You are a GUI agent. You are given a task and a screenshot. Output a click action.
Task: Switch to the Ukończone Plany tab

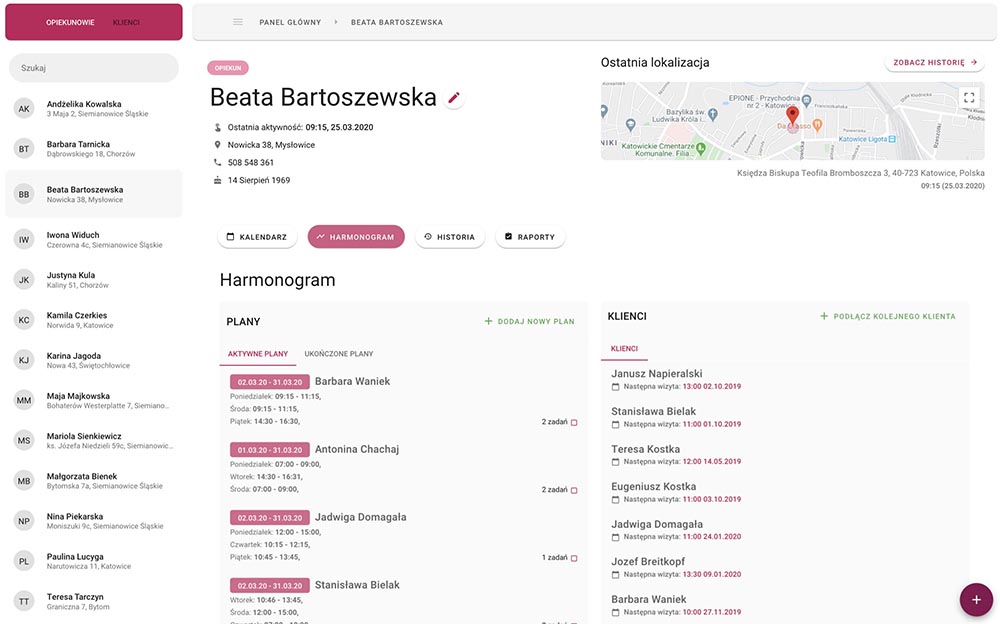tap(339, 354)
